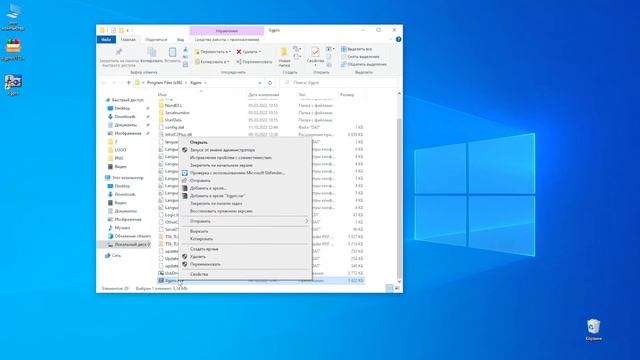Open the Delete button dropdown arrow
Viewport: 640px width, 360px height.
coord(260,52)
